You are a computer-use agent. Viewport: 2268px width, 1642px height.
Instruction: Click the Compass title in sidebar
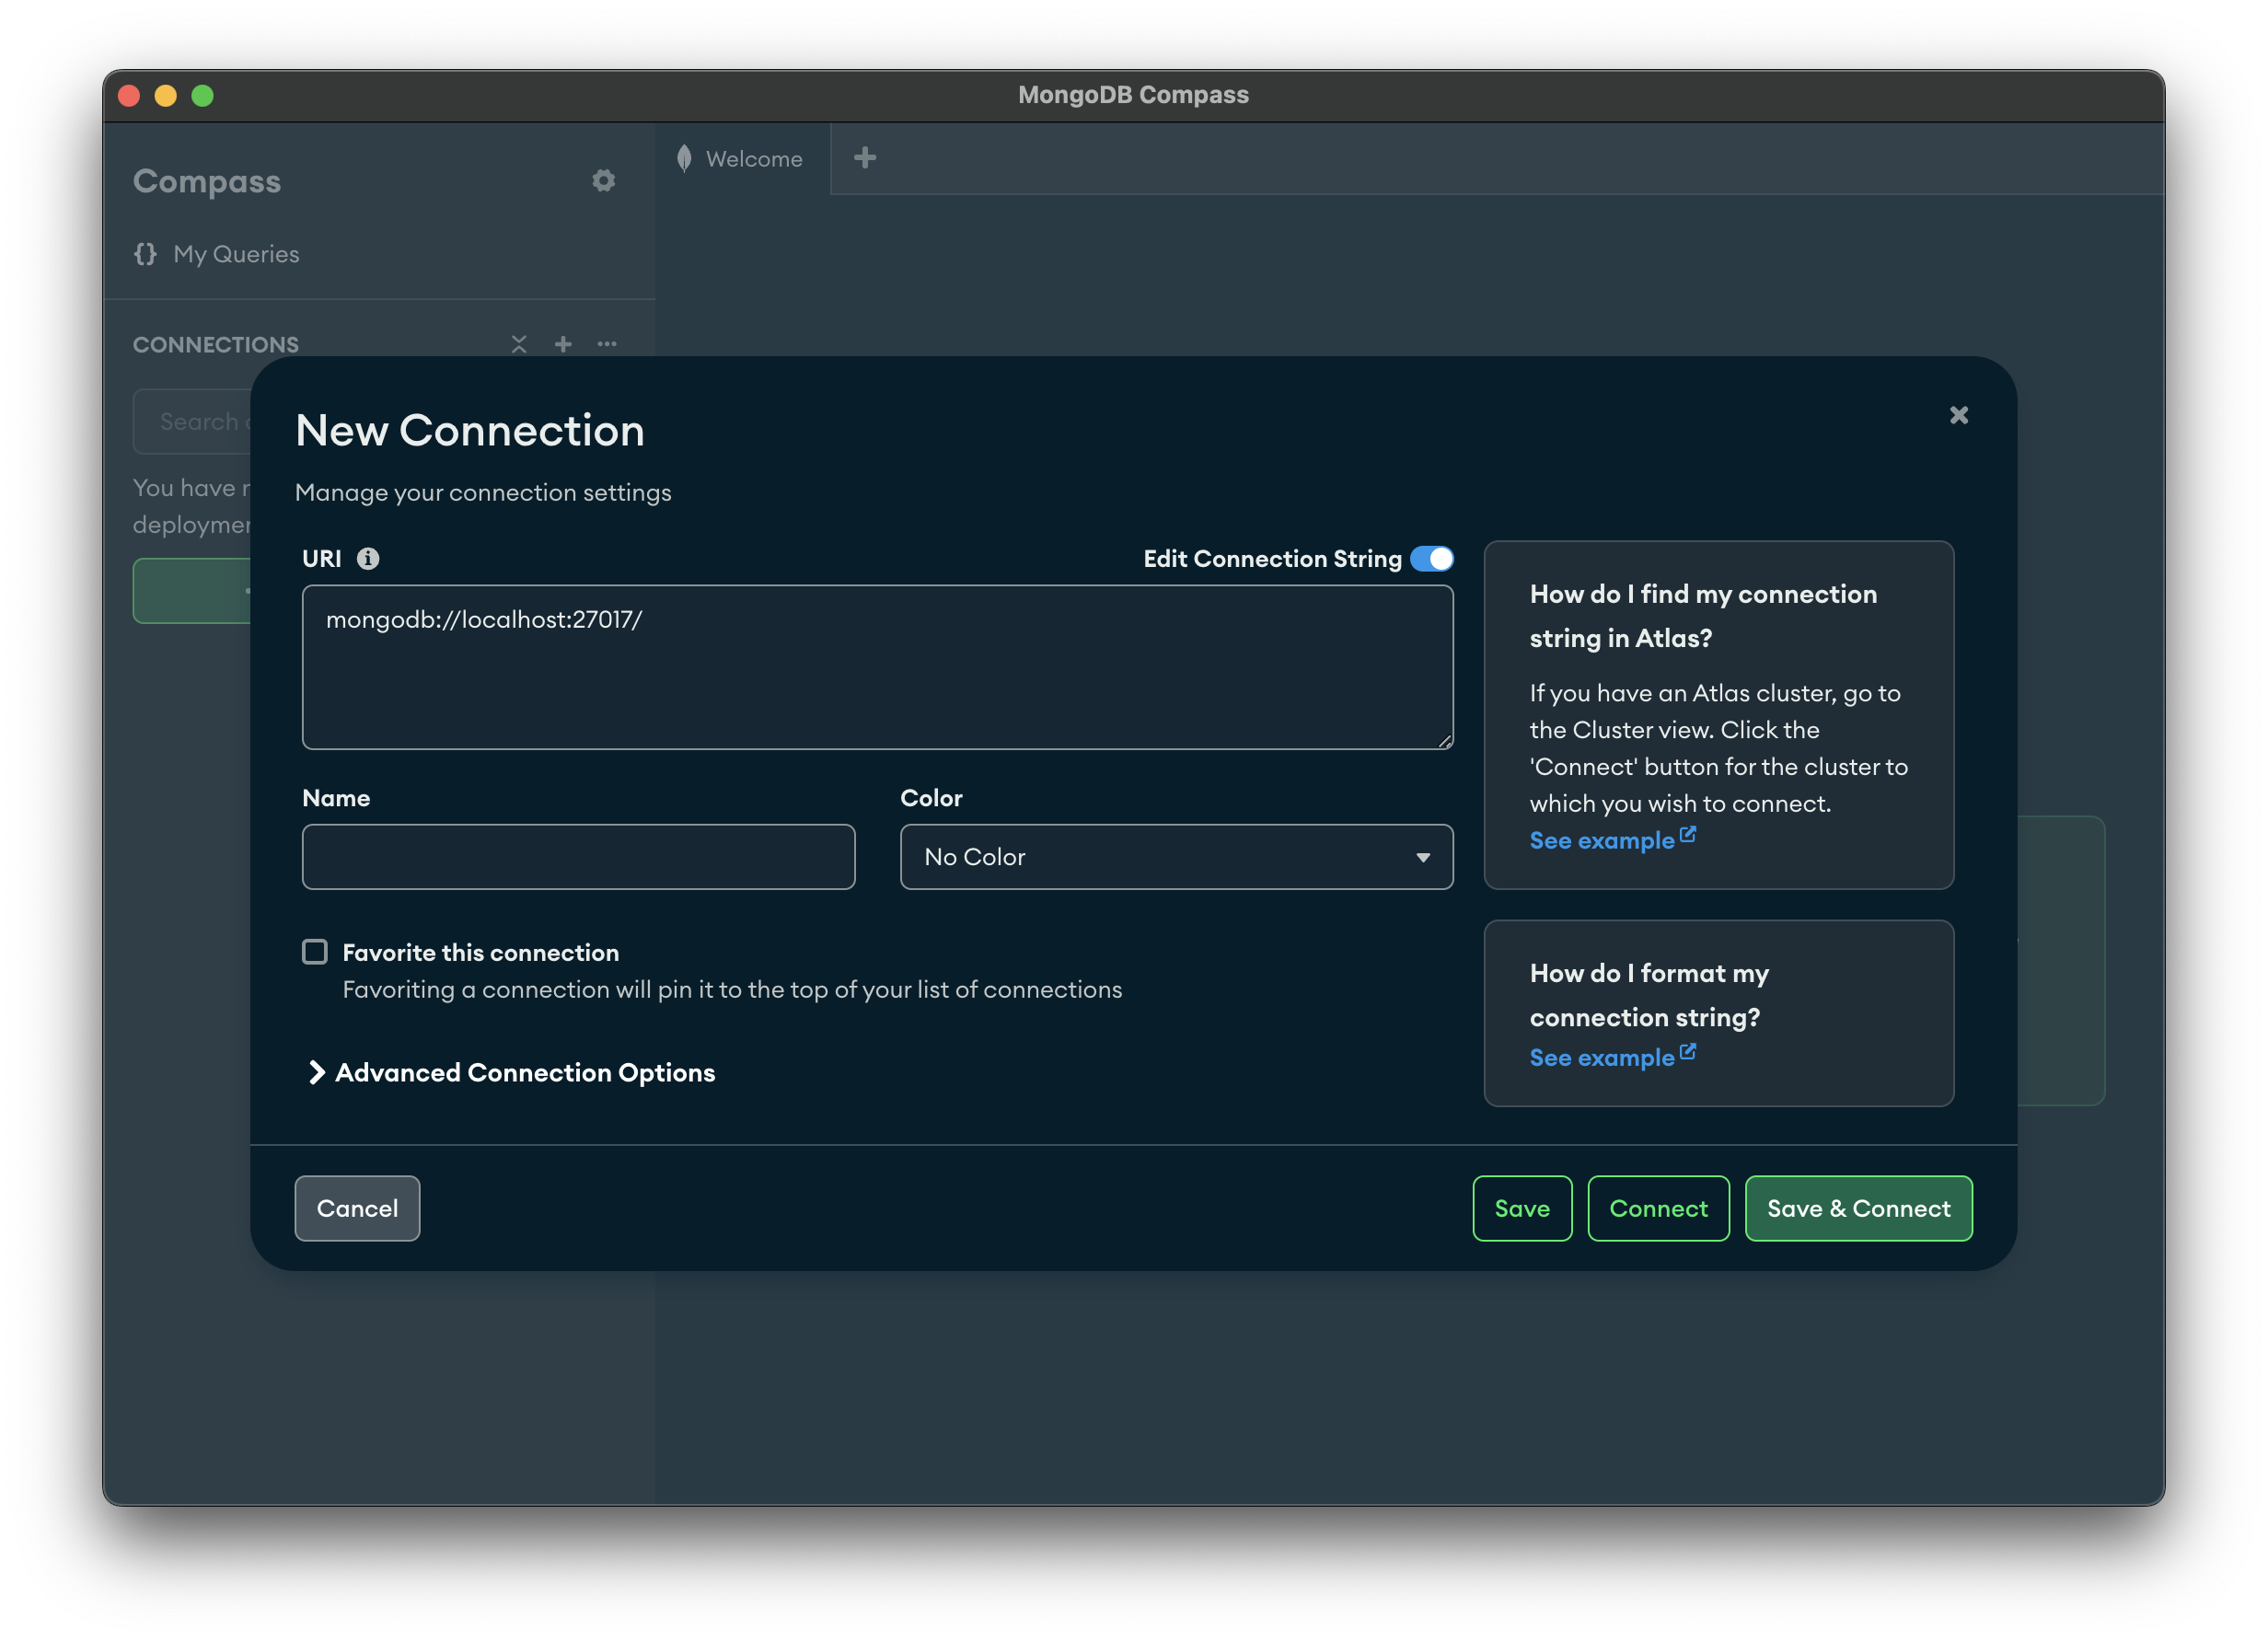207,182
